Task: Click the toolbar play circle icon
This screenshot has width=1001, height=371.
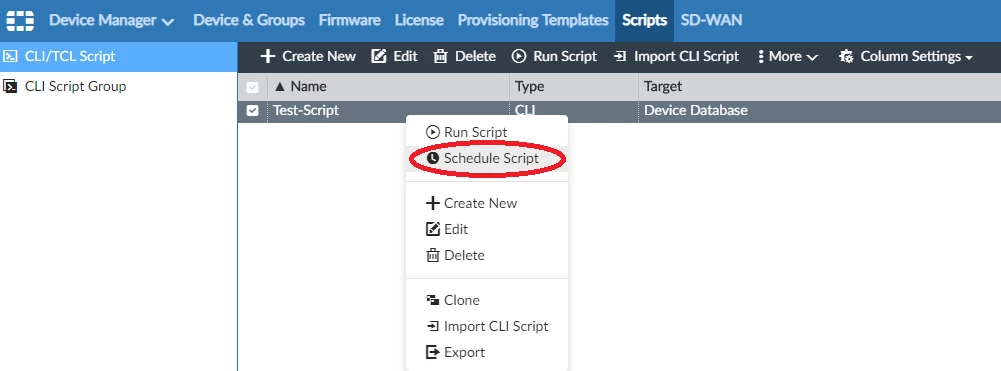Action: tap(518, 56)
